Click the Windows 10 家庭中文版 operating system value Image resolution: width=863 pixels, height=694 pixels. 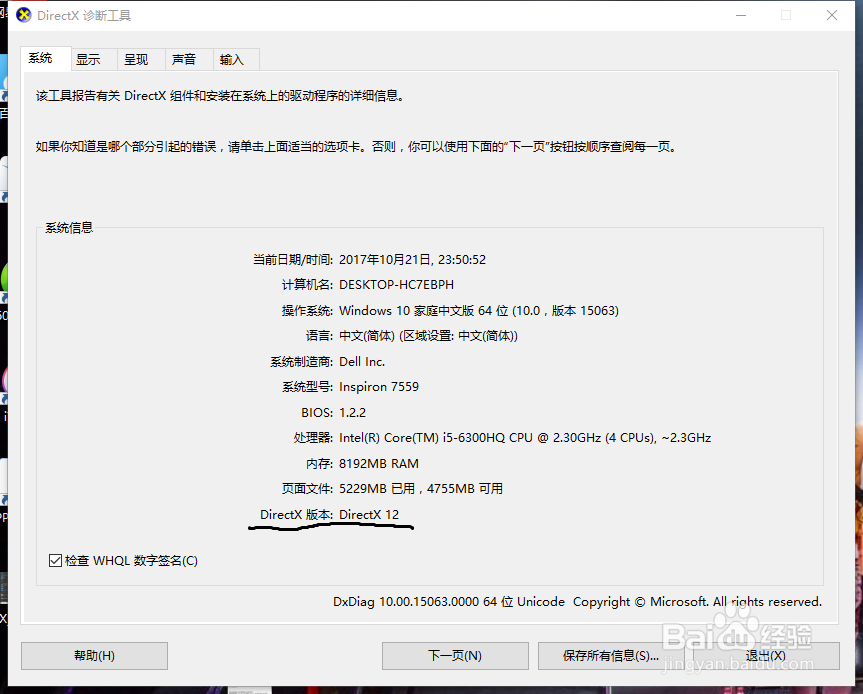click(479, 310)
